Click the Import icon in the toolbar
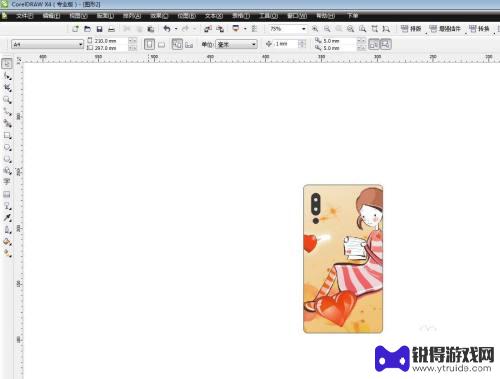Image resolution: width=500 pixels, height=379 pixels. pos(208,29)
